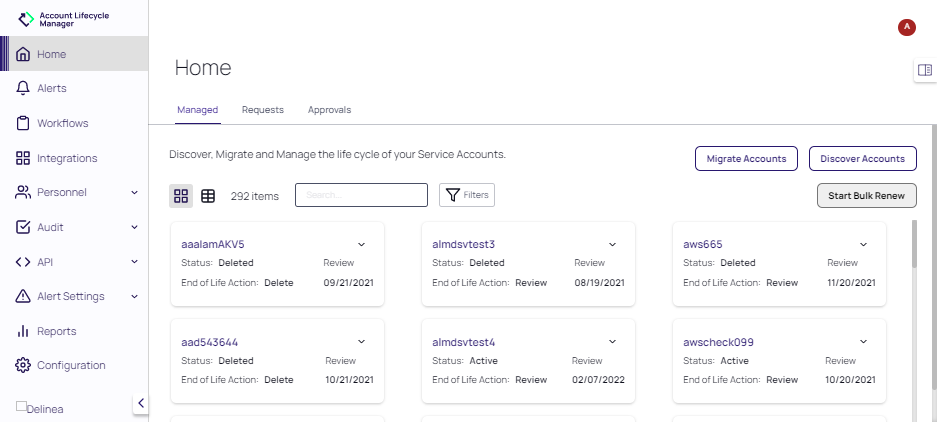Click into the Search input field
The image size is (937, 422).
(x=361, y=195)
